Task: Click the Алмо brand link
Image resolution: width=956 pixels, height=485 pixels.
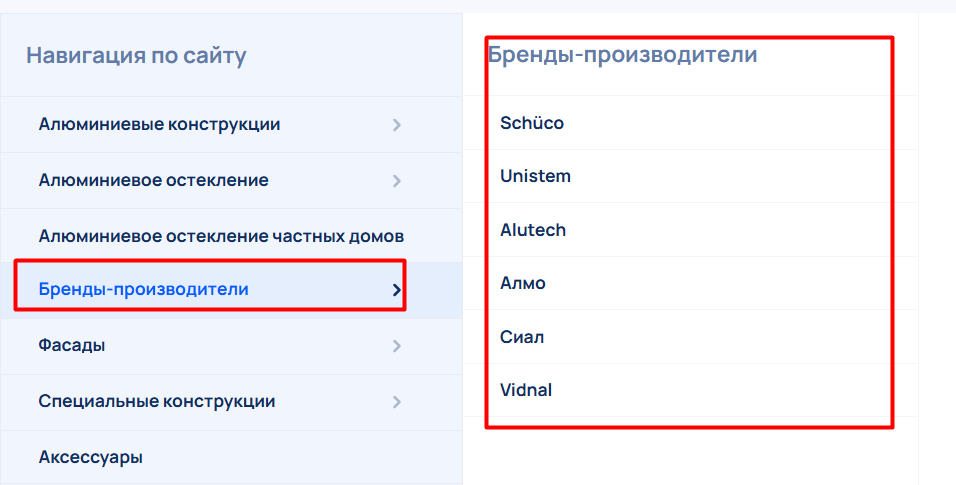Action: click(x=523, y=284)
